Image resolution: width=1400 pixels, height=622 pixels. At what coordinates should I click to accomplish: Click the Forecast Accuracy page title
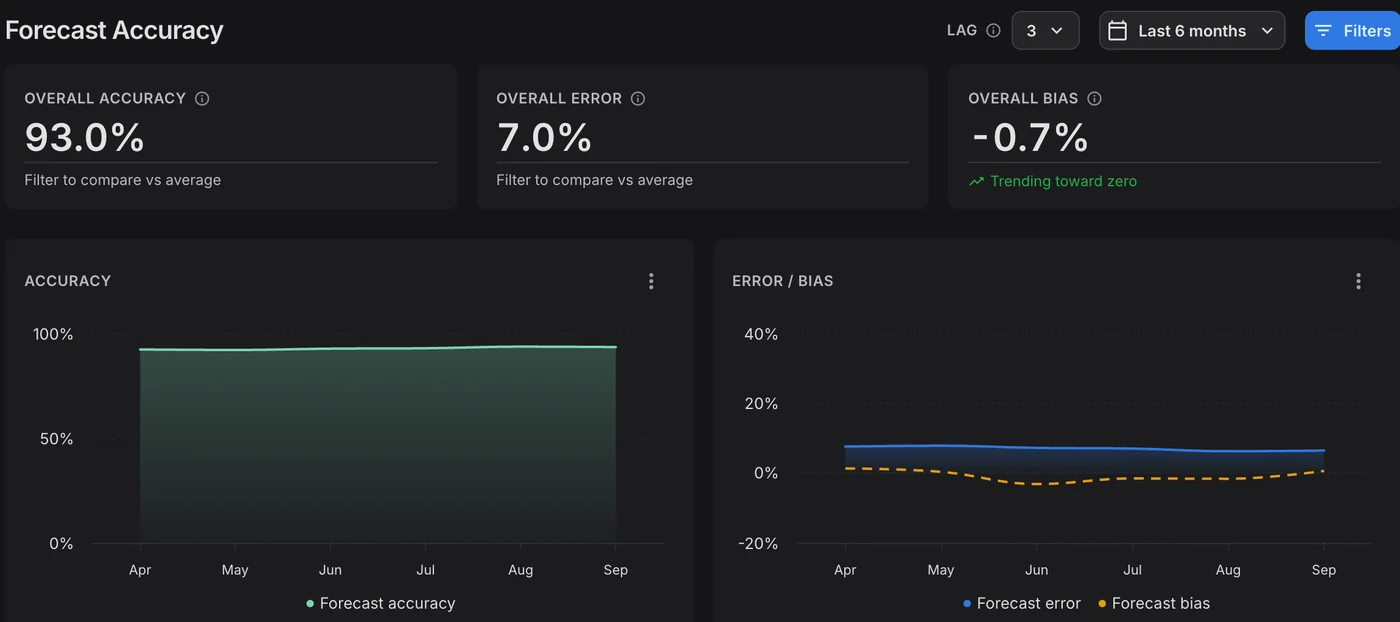pos(114,30)
